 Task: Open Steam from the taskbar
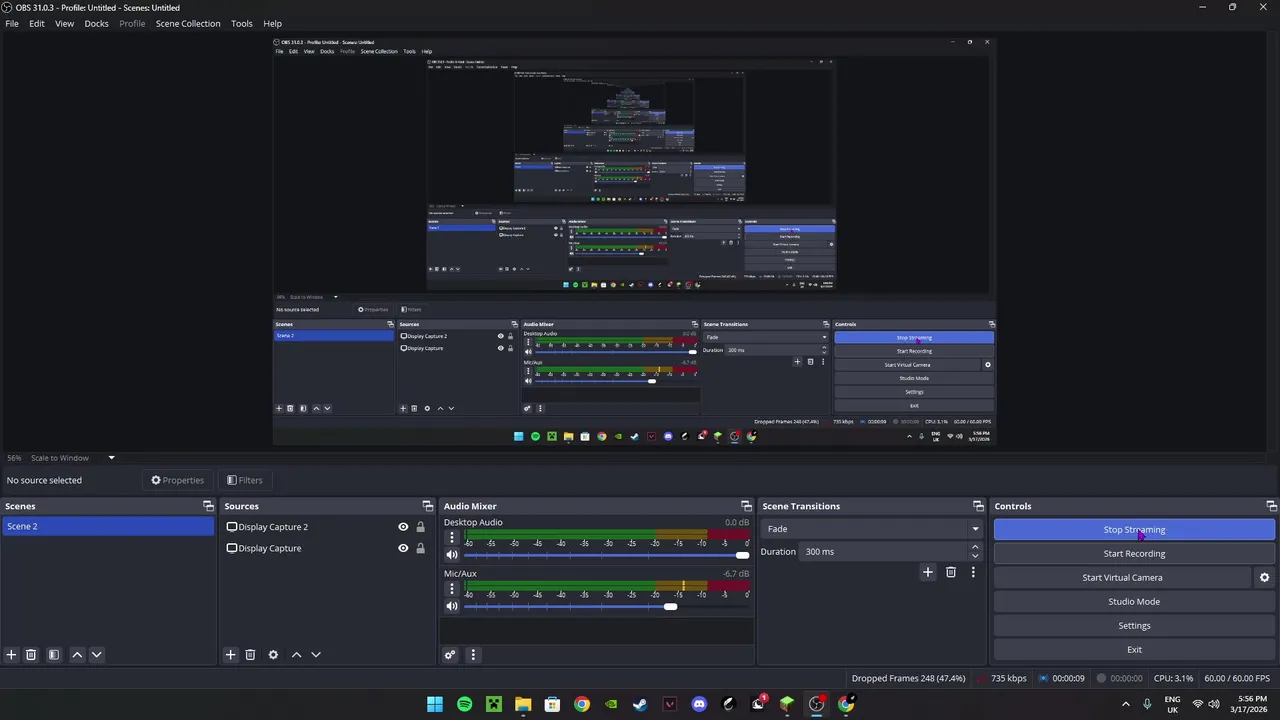640,704
